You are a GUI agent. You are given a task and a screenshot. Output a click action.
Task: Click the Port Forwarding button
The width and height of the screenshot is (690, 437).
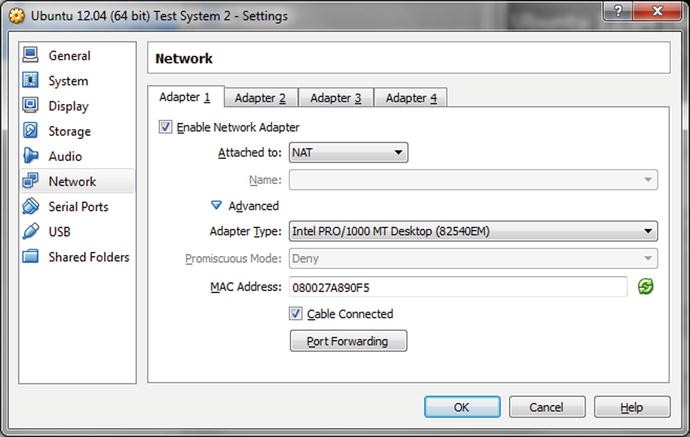click(x=348, y=341)
